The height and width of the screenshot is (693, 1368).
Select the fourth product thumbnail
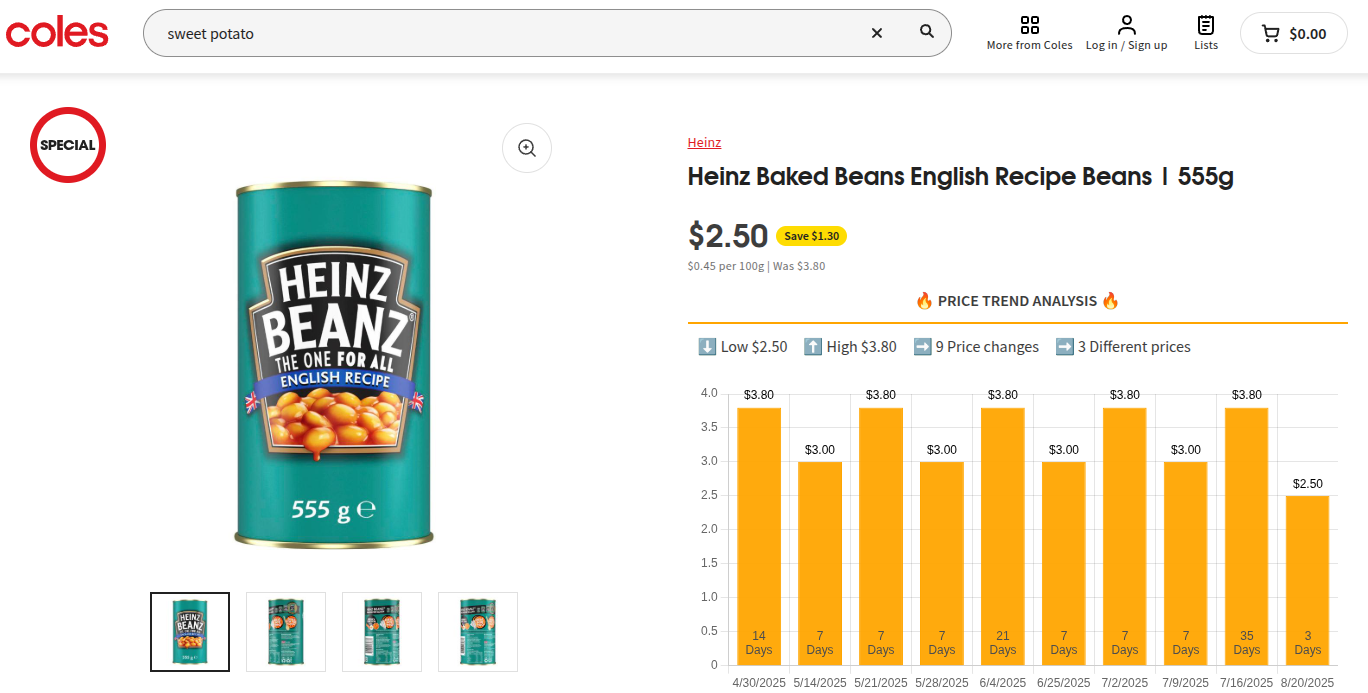[x=478, y=632]
